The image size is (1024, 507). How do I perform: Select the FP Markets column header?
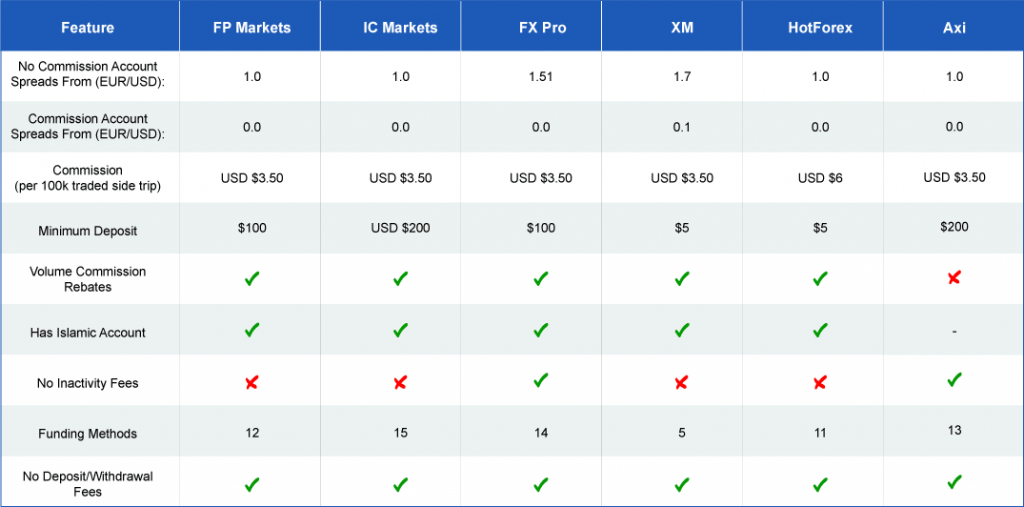[x=251, y=28]
